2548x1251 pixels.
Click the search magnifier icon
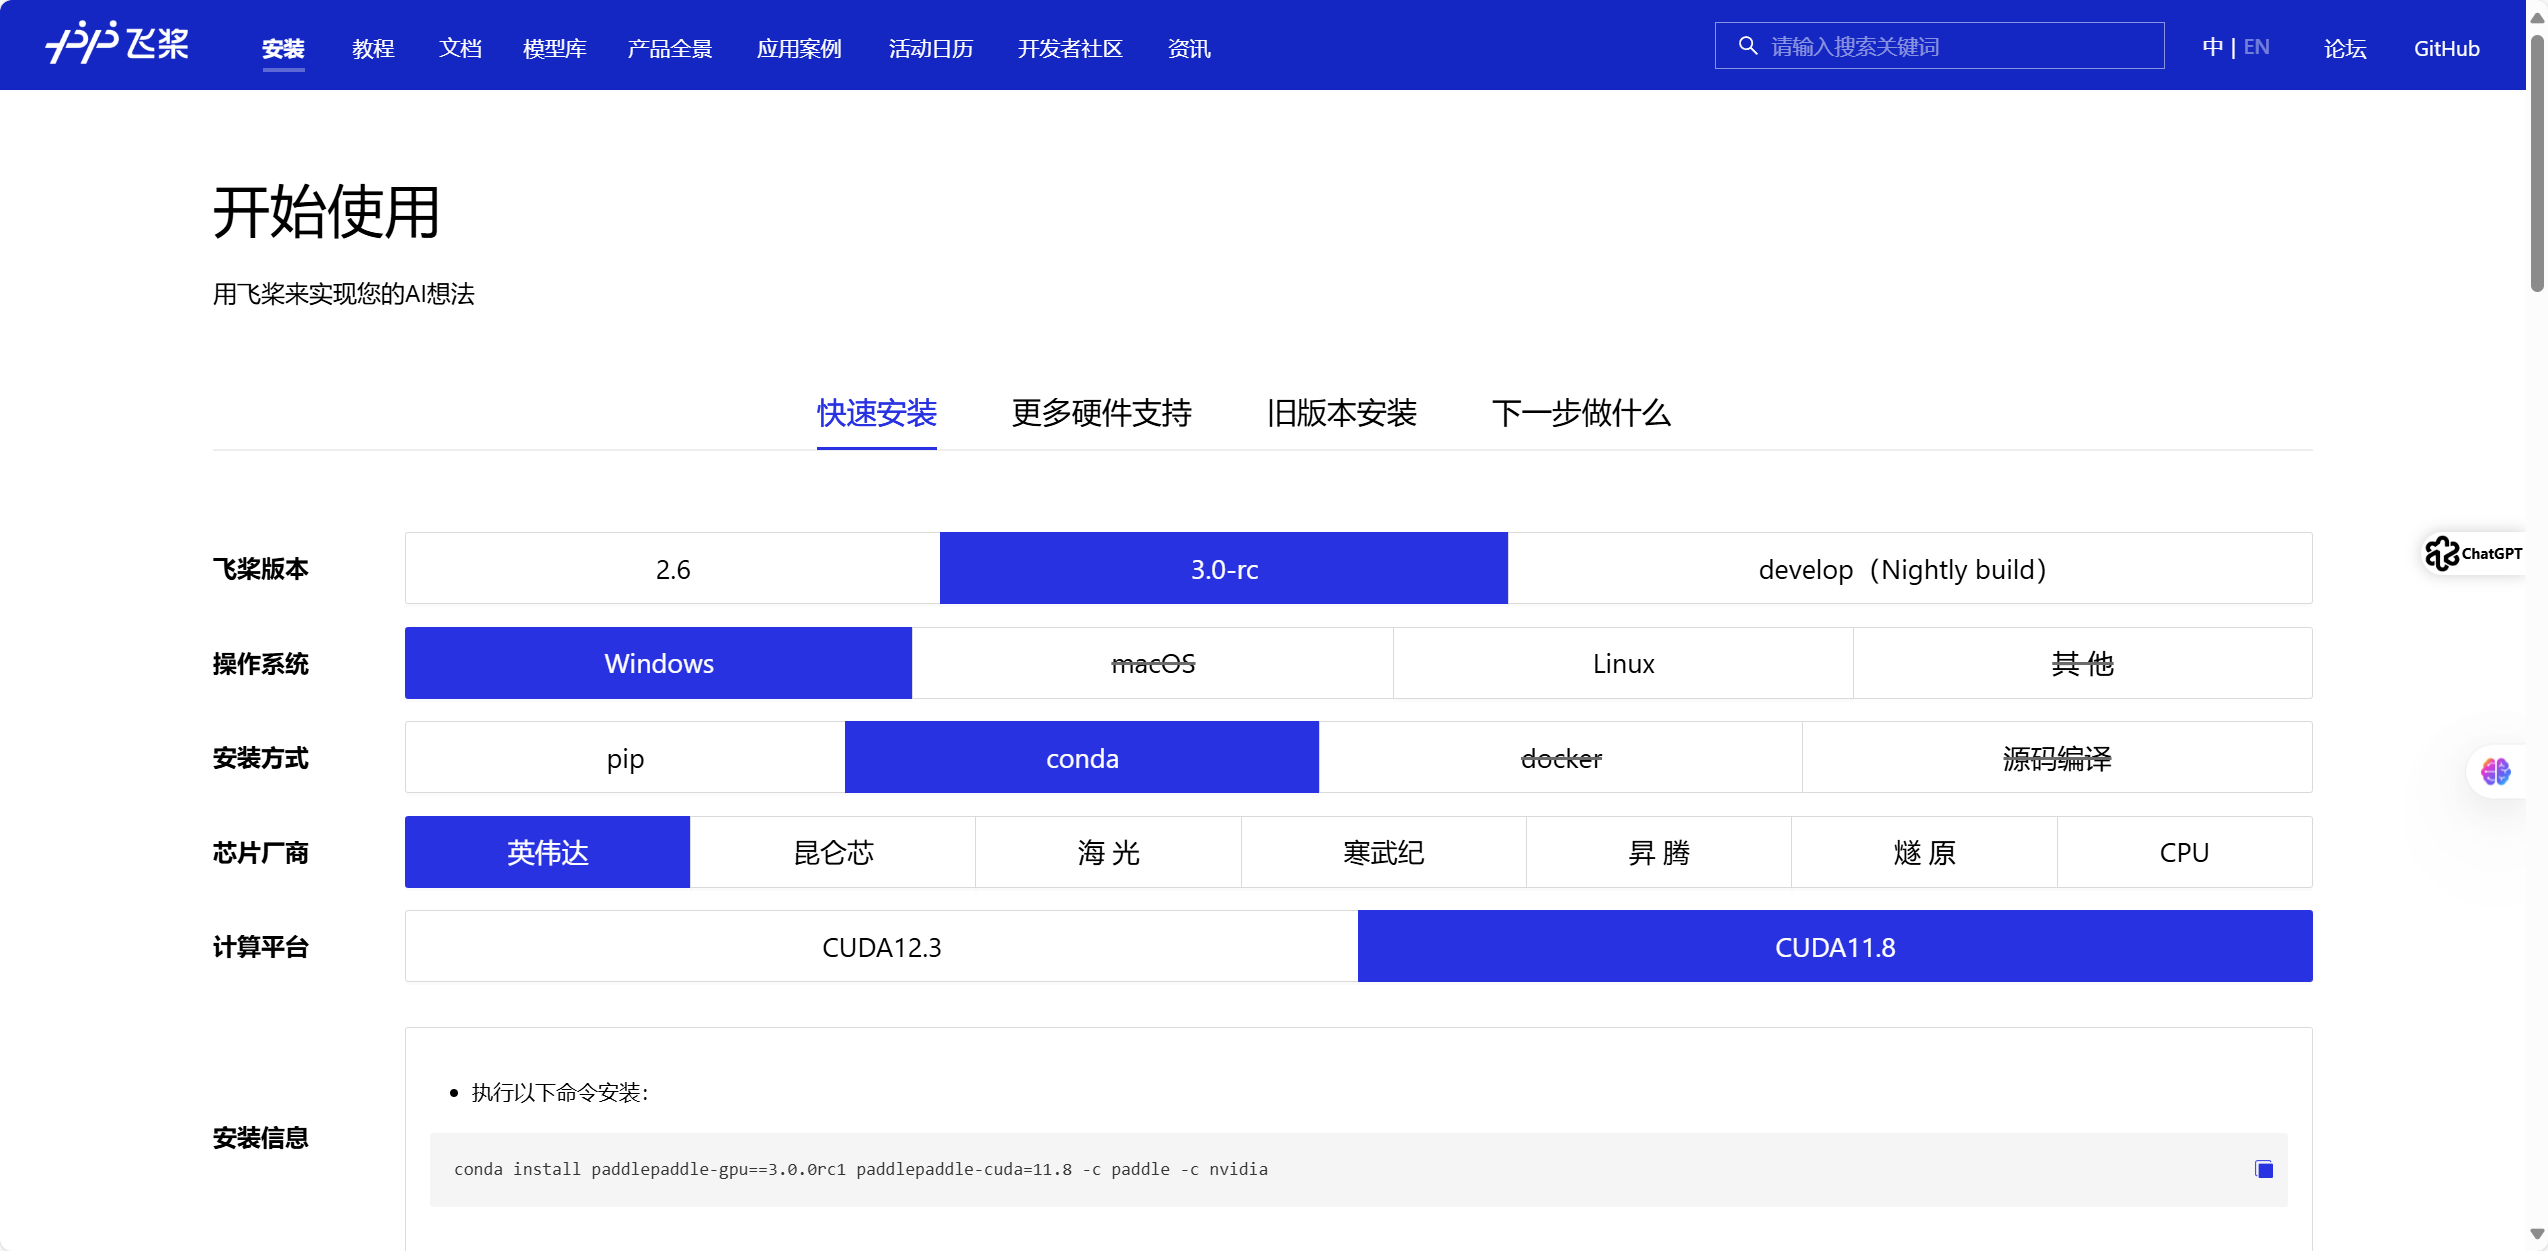[1747, 46]
